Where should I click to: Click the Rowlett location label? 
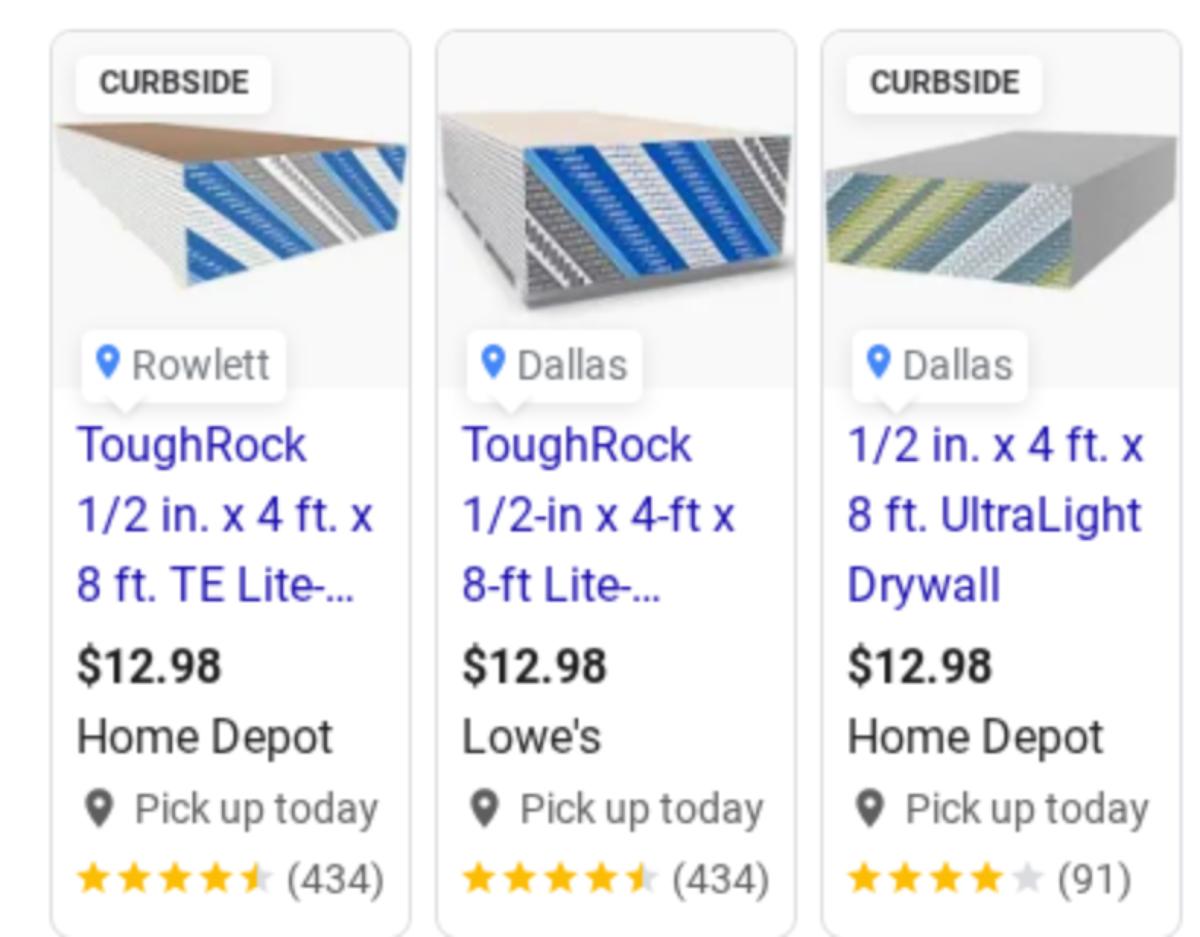click(200, 365)
